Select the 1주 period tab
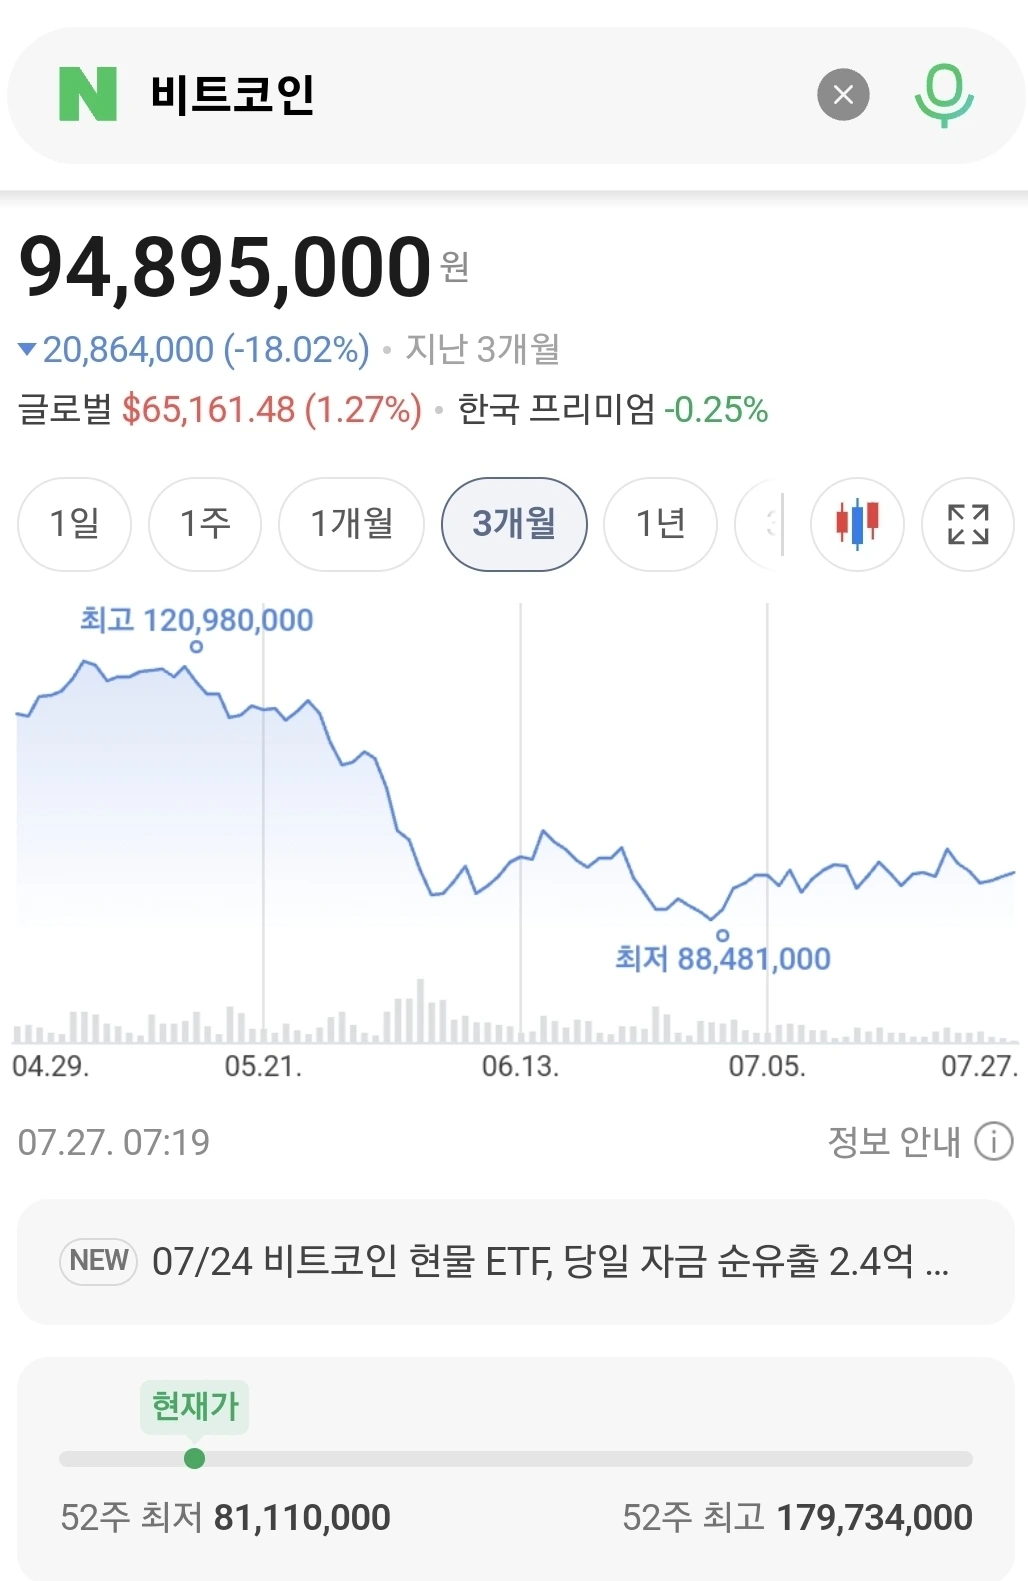 (205, 524)
